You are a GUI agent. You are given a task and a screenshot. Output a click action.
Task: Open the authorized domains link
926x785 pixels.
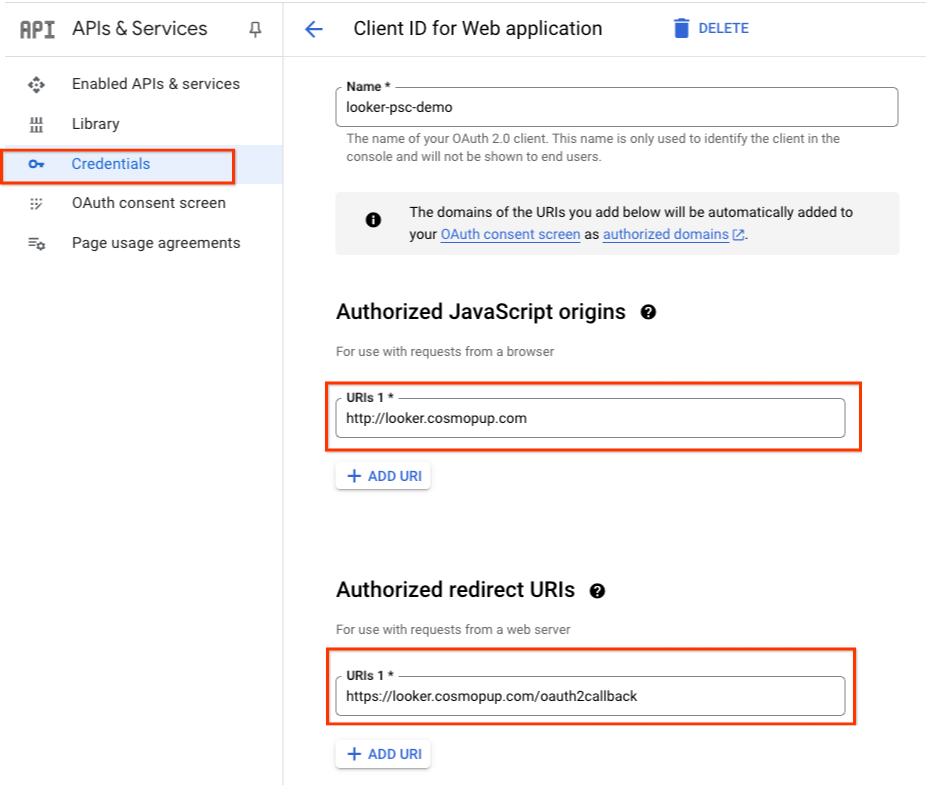point(666,234)
